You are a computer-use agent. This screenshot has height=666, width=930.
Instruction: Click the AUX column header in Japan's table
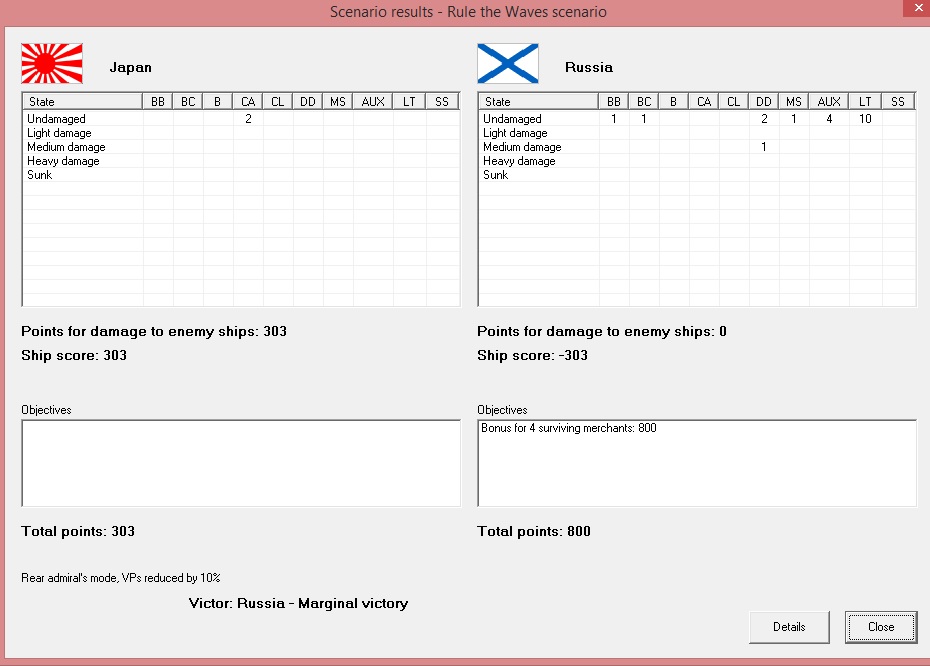point(373,101)
